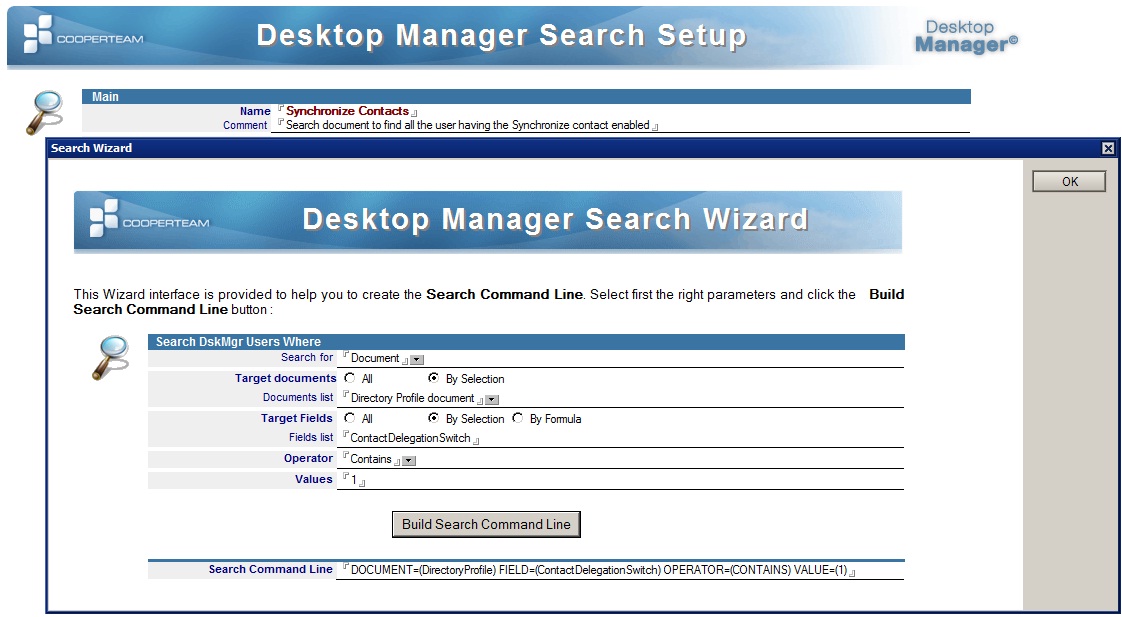Click the Directory Profile document field
The height and width of the screenshot is (617, 1122).
tap(412, 398)
